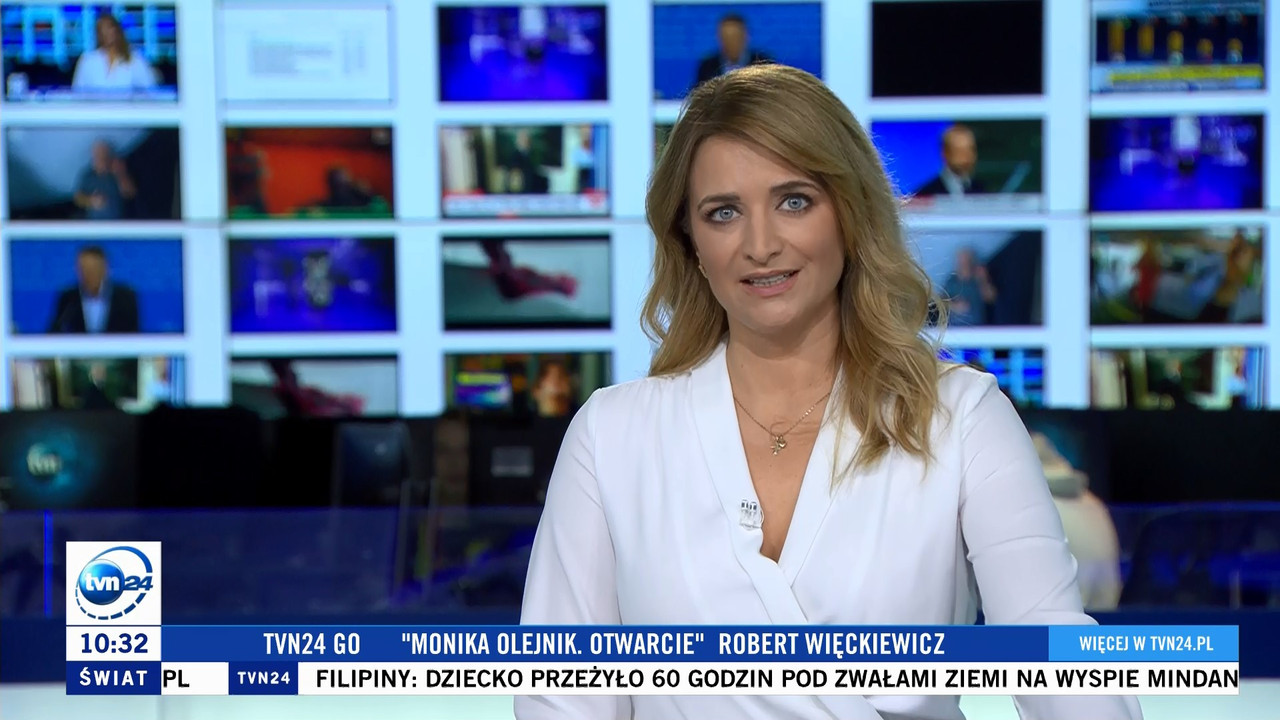This screenshot has width=1280, height=720.
Task: Click the 10:32 clock display
Action: coord(114,643)
